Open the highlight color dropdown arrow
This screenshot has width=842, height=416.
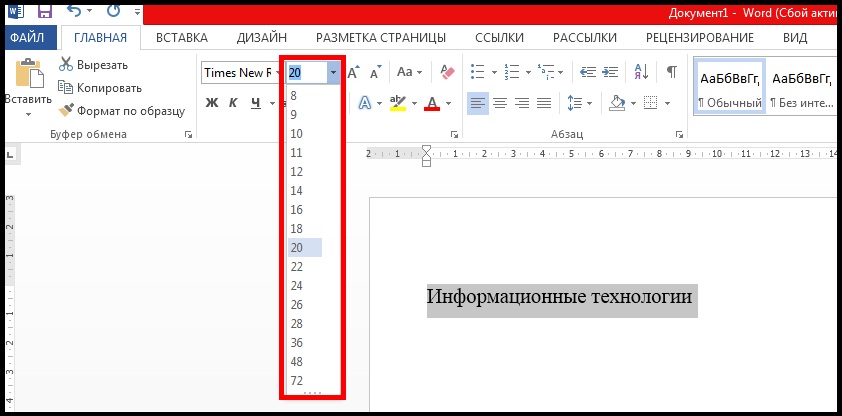point(415,103)
